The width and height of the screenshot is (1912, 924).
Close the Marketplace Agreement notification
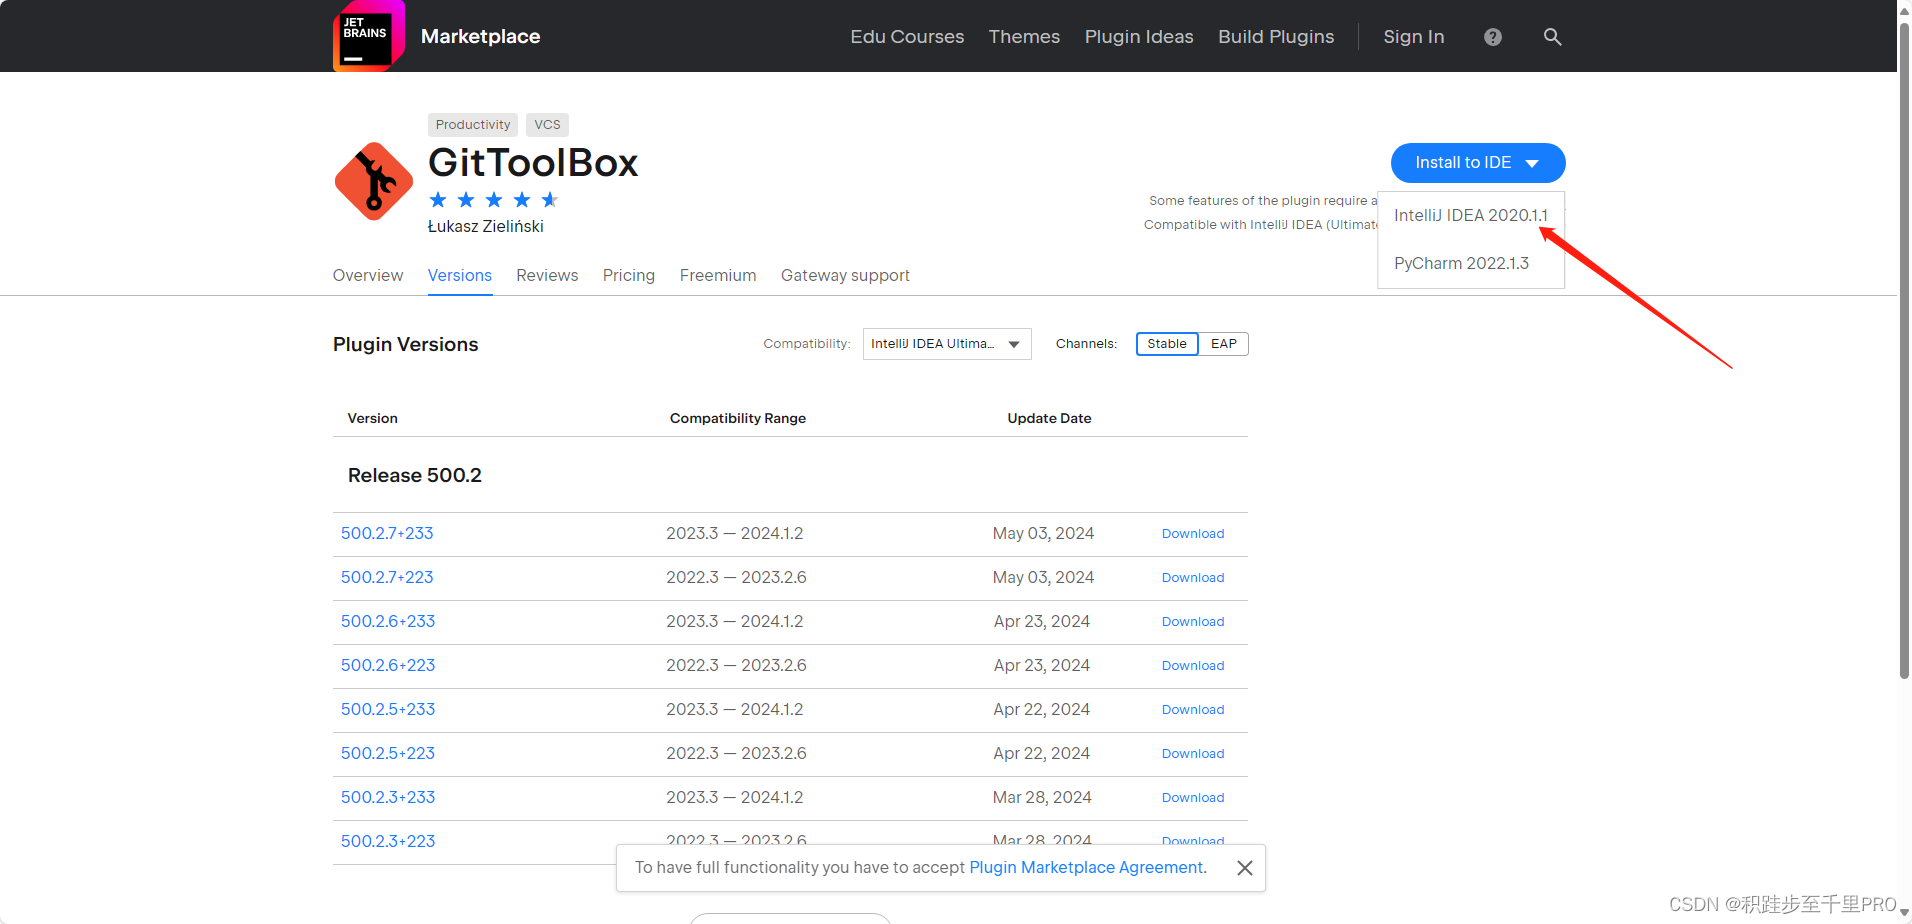coord(1245,868)
